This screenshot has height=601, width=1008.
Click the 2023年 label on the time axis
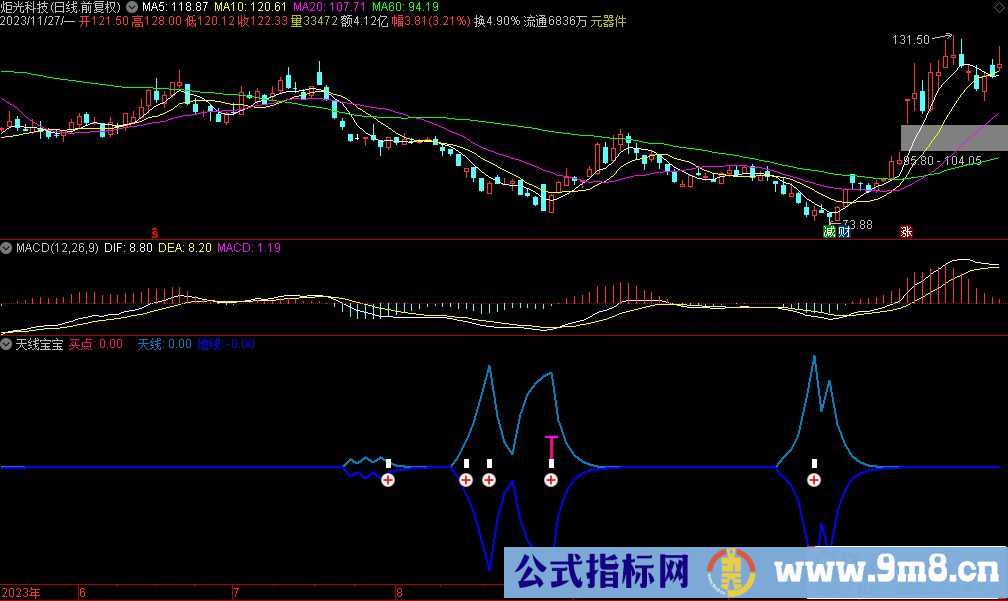pyautogui.click(x=21, y=593)
